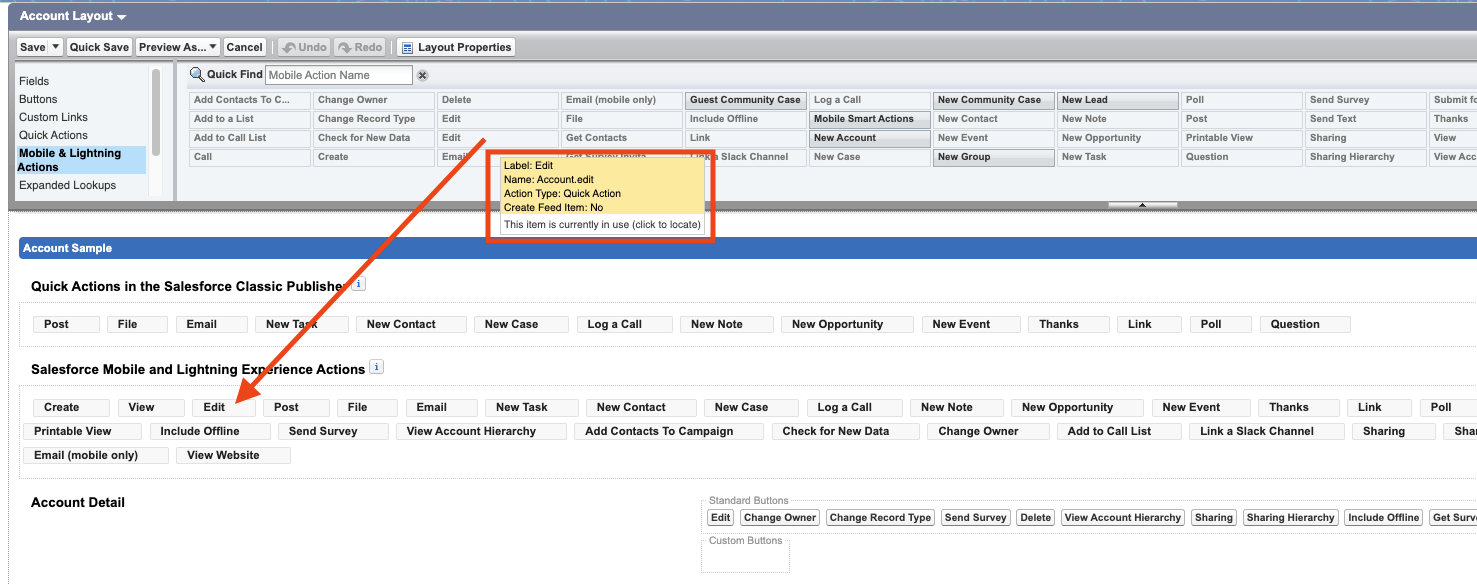Viewport: 1477px width, 584px height.
Task: Select Add Contacts To C... palette item
Action: 250,100
